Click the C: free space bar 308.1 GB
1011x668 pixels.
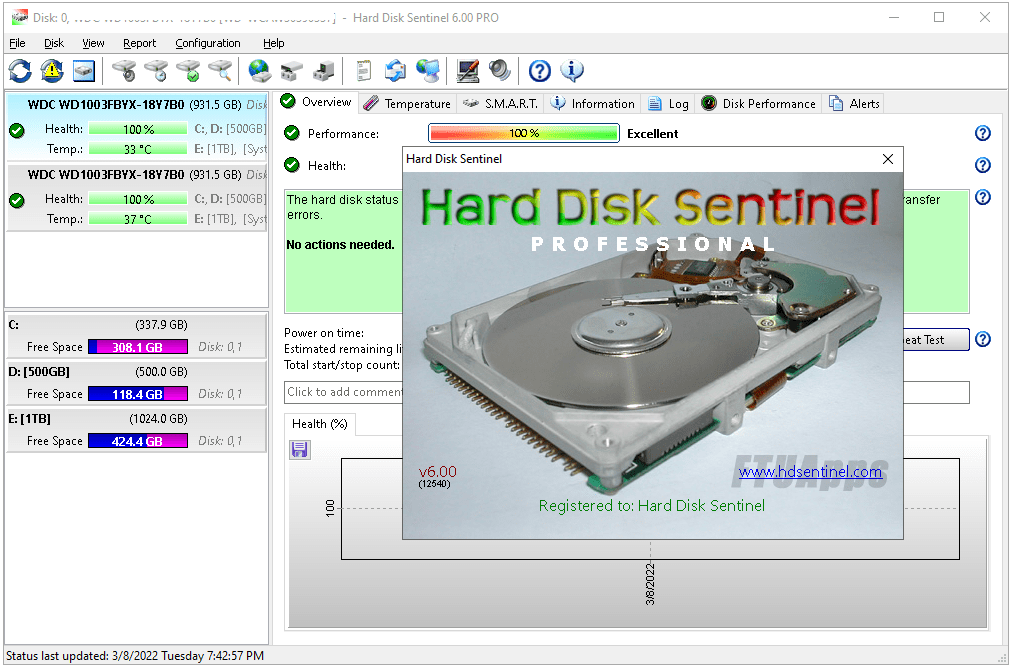coord(137,347)
